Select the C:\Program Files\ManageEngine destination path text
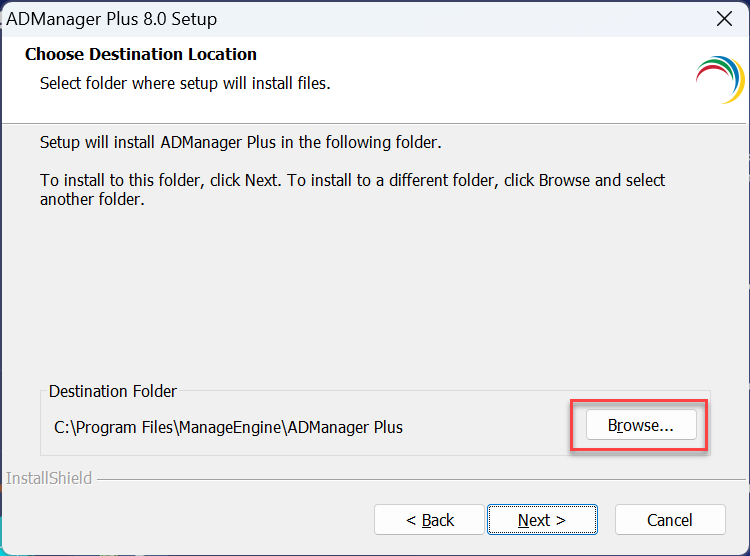750x556 pixels. (228, 427)
